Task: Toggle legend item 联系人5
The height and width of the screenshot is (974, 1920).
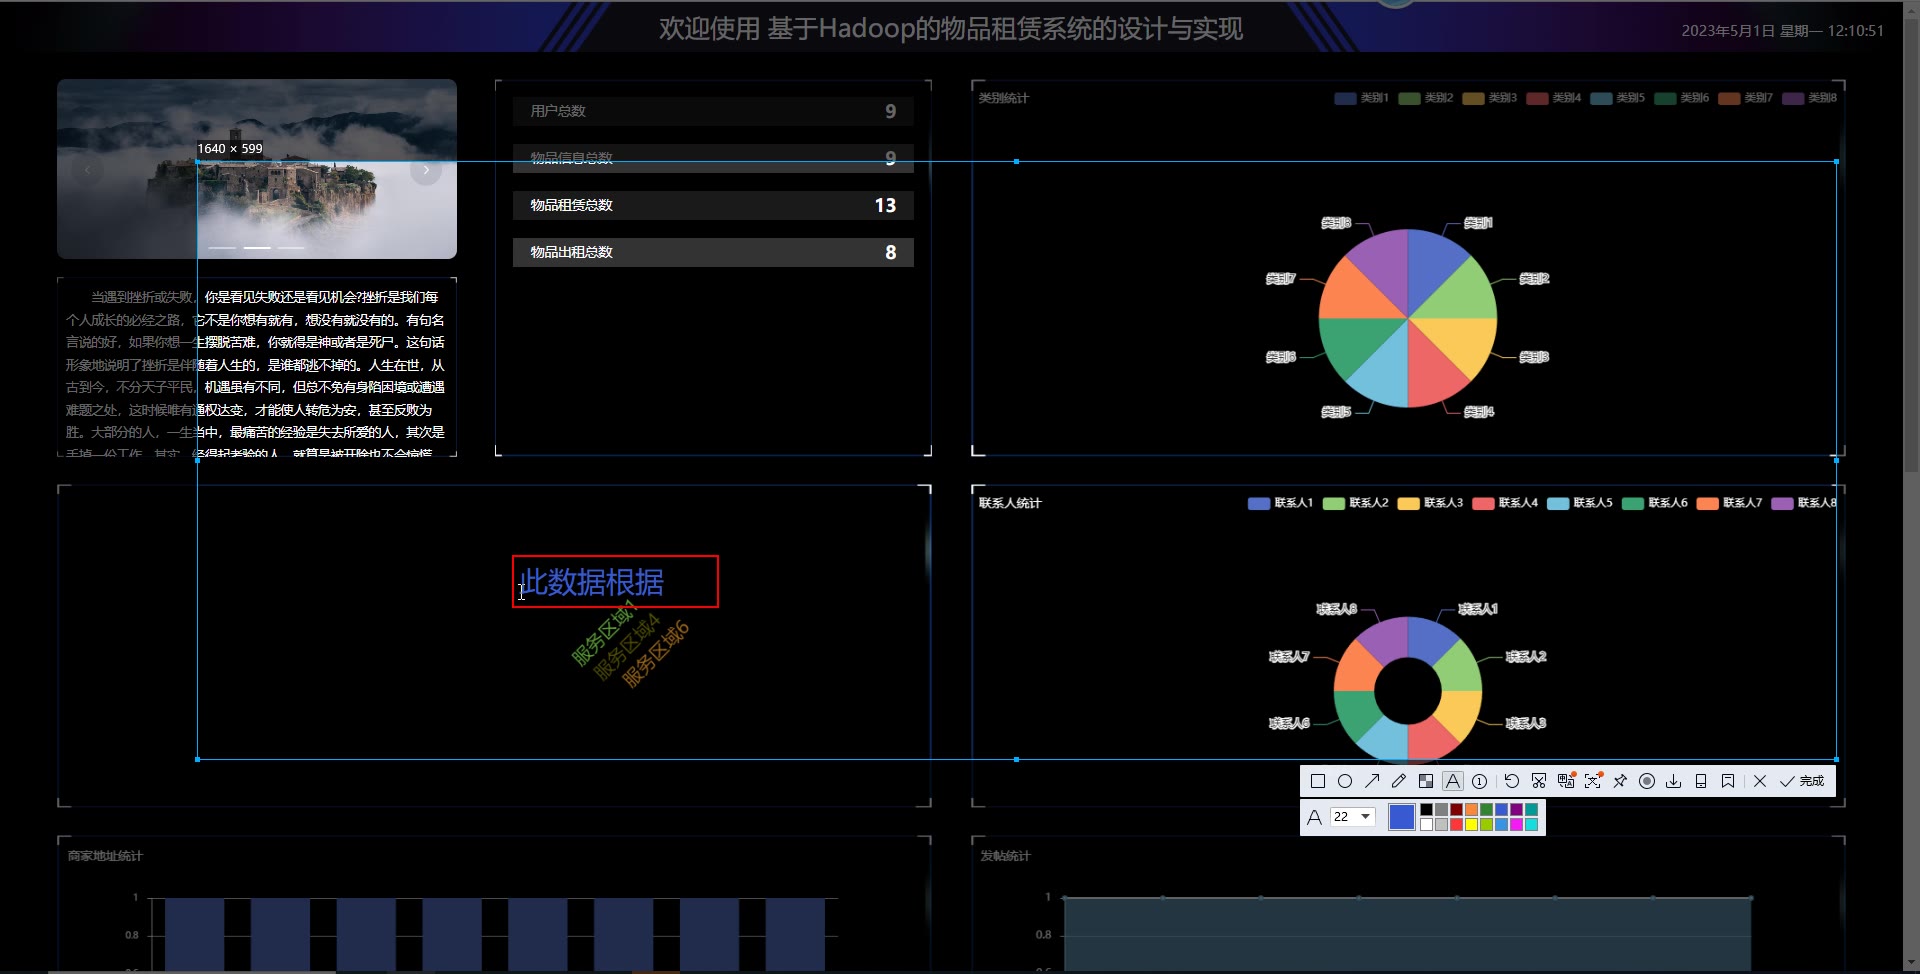Action: (x=1580, y=503)
